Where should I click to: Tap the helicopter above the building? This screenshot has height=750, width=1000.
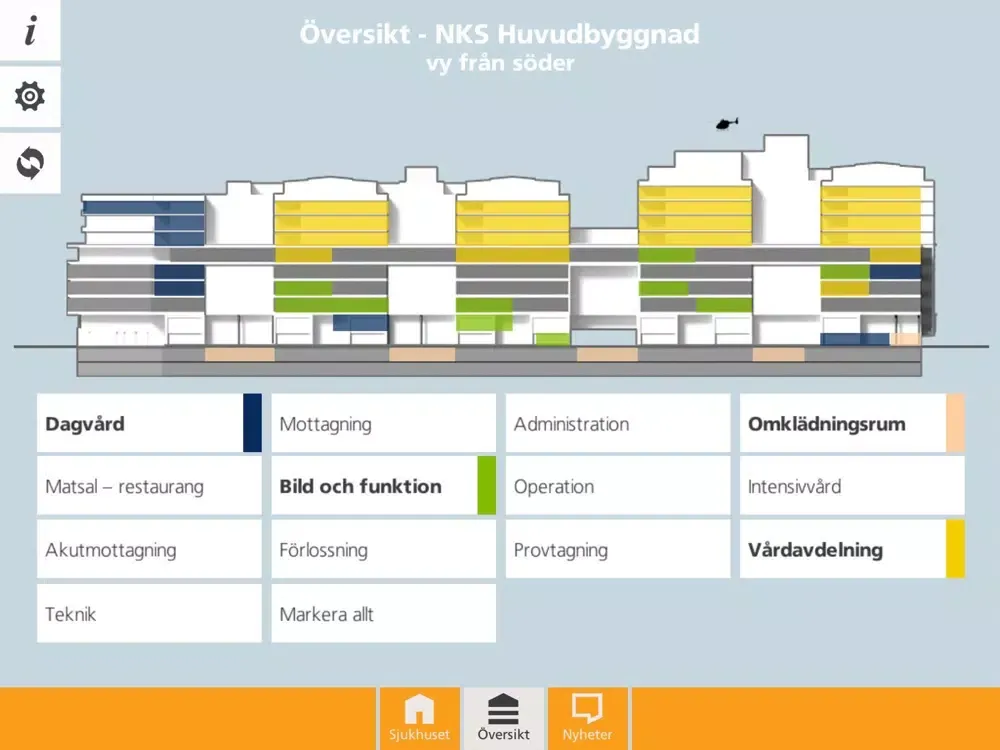coord(726,123)
